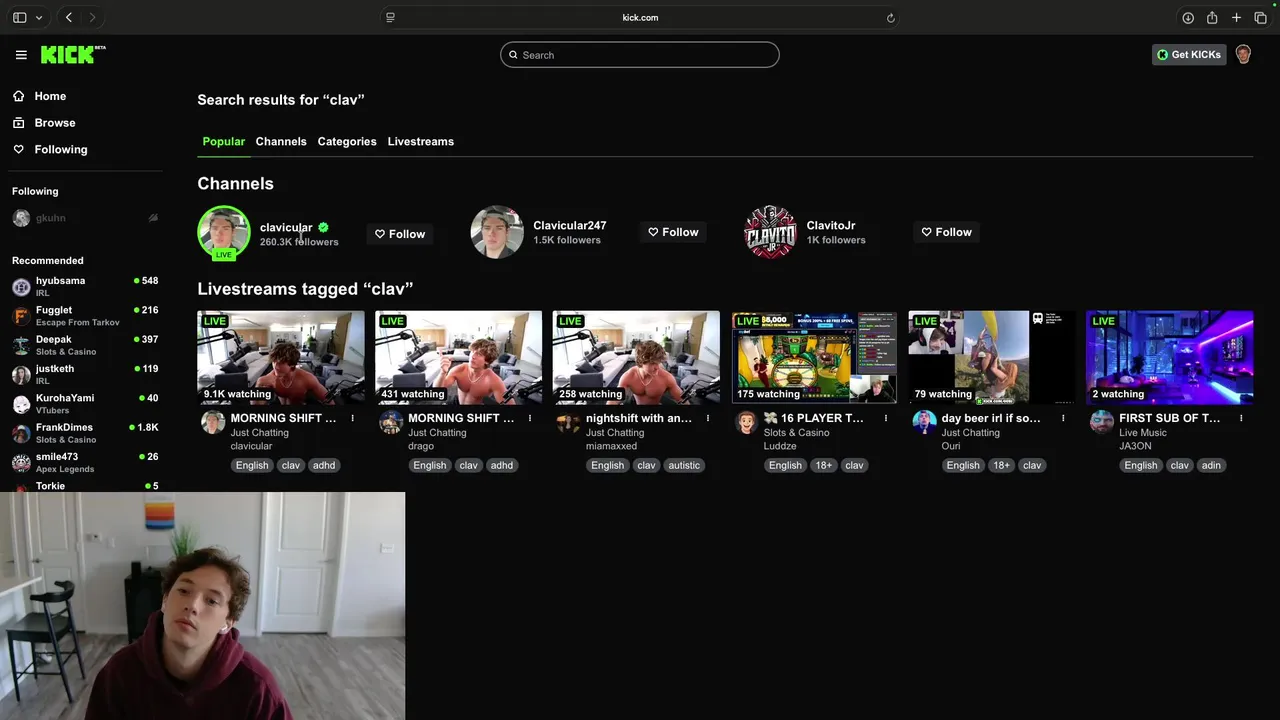
Task: Open the 2 watching Live Music thumbnail
Action: (1169, 357)
